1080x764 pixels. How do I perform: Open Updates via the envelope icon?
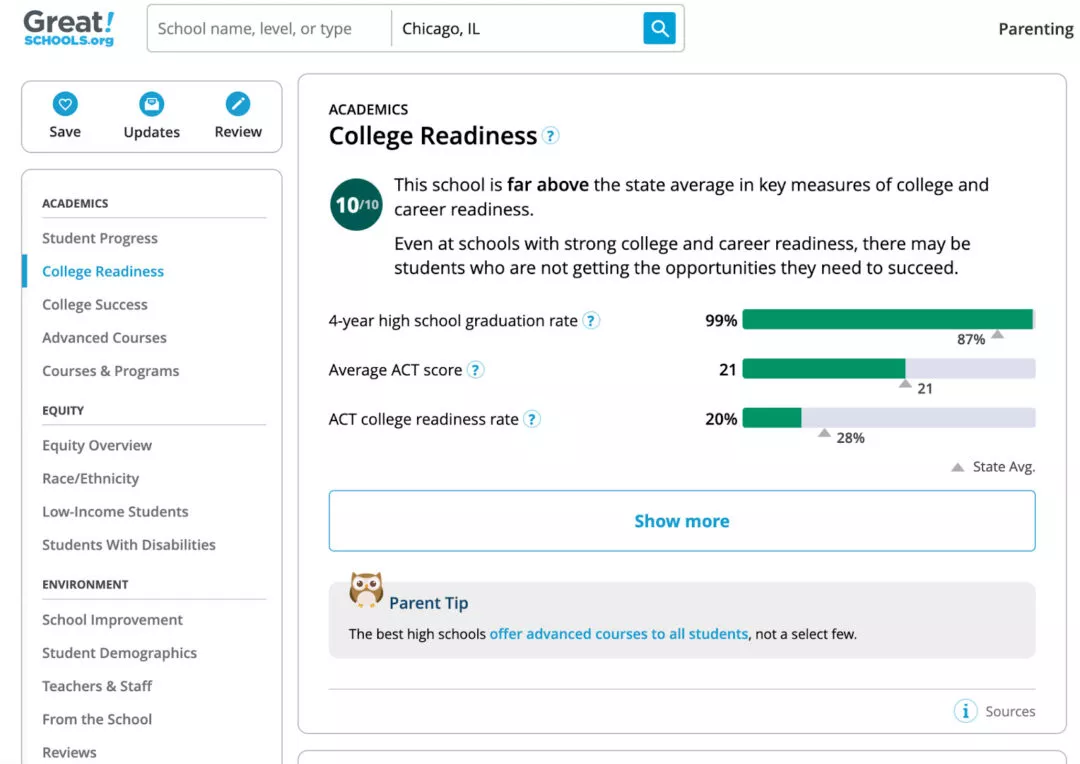point(152,104)
